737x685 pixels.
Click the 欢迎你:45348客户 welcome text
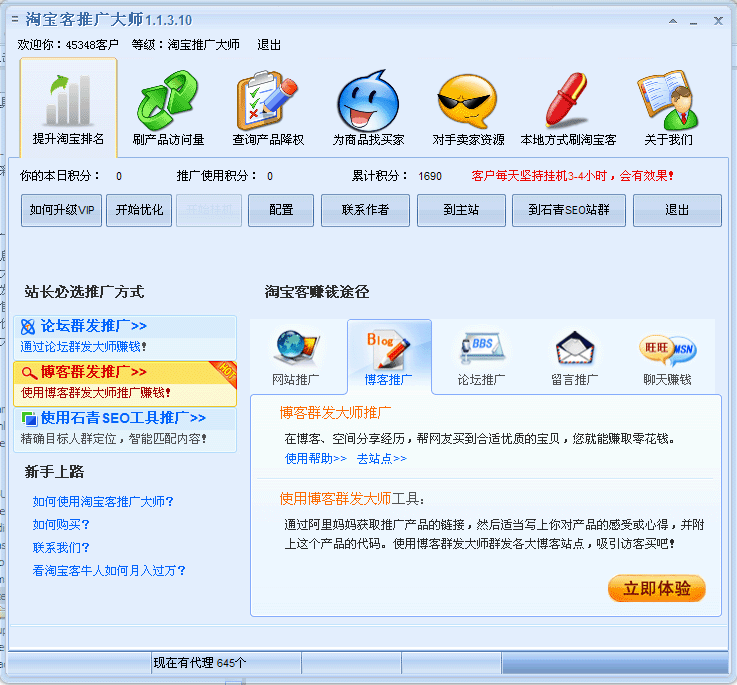[68, 45]
